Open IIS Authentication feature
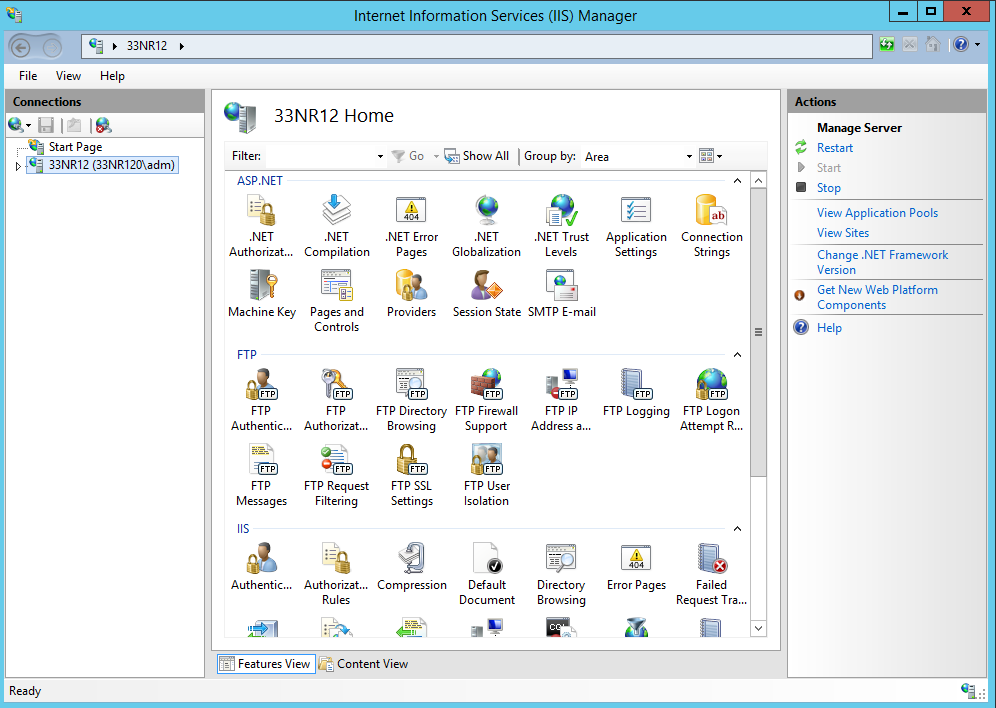996x708 pixels. pyautogui.click(x=261, y=566)
